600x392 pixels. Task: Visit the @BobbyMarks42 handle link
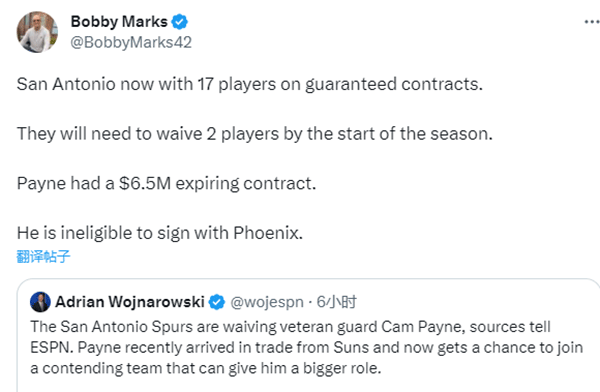coord(131,42)
